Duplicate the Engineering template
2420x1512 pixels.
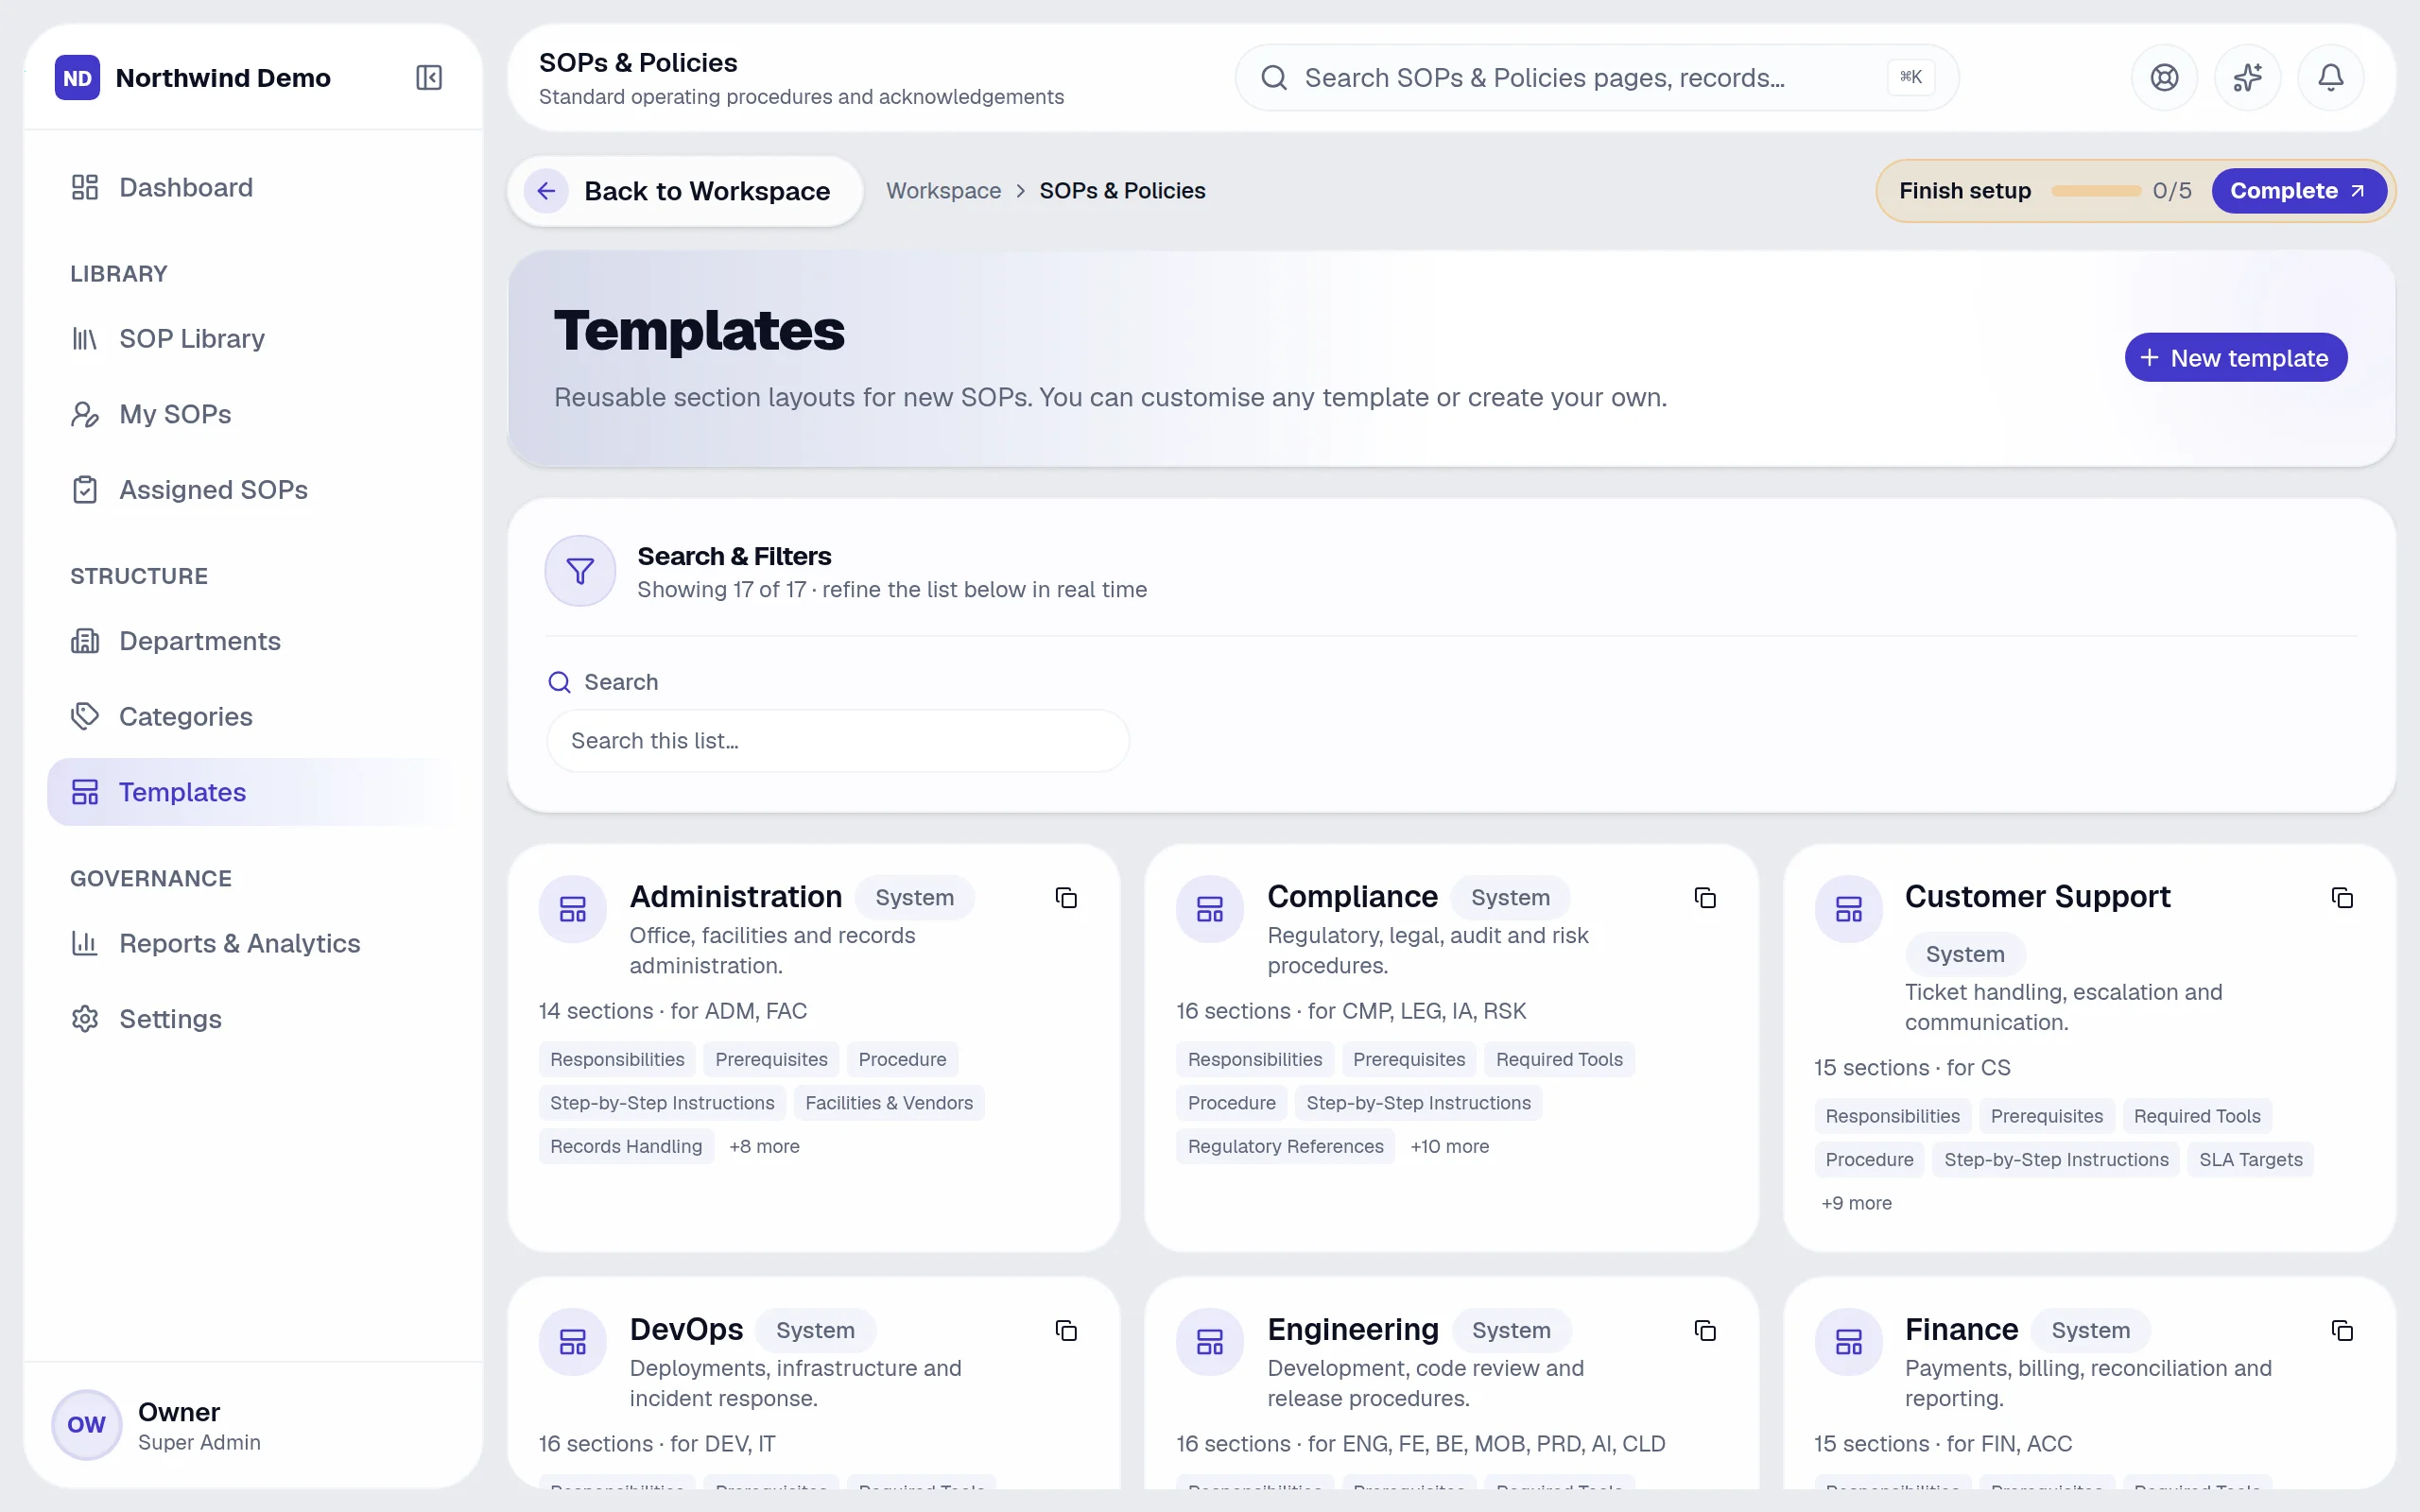point(1705,1331)
